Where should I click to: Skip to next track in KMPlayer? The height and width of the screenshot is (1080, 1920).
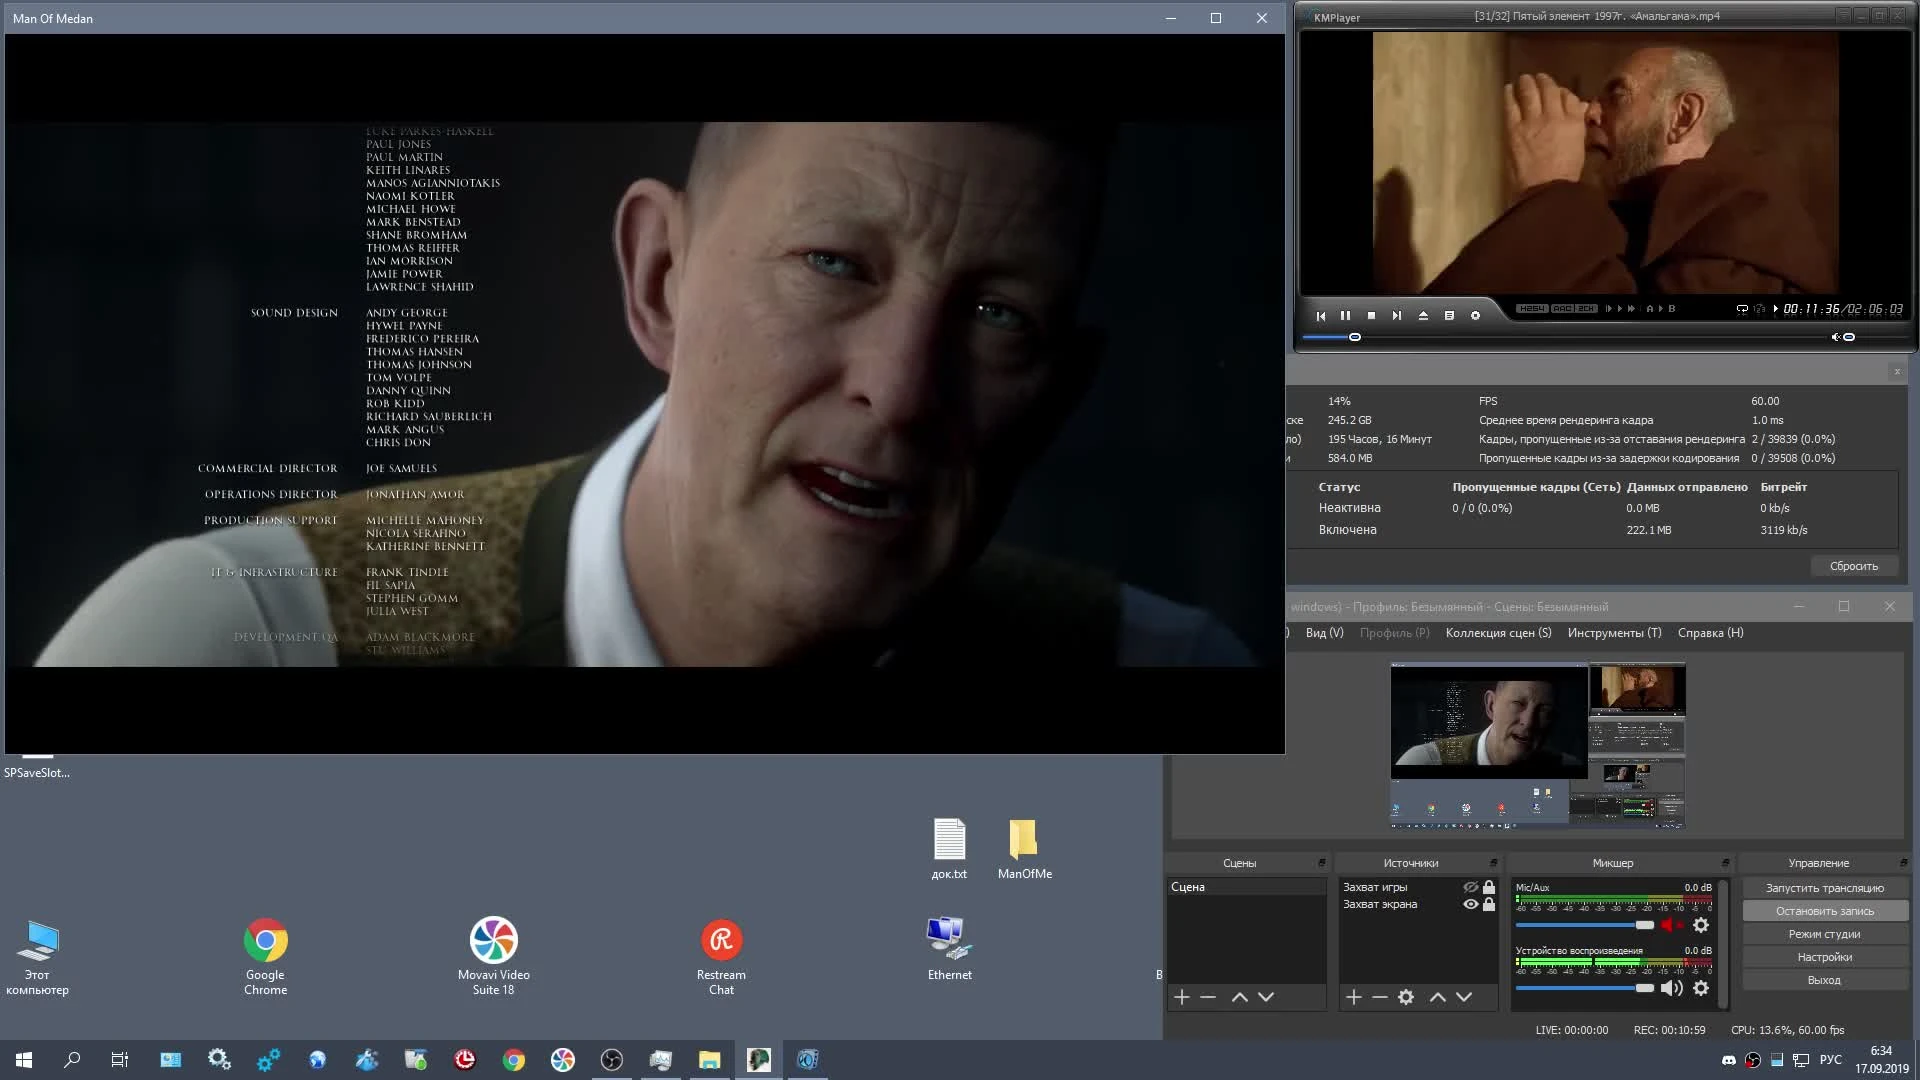coord(1397,315)
